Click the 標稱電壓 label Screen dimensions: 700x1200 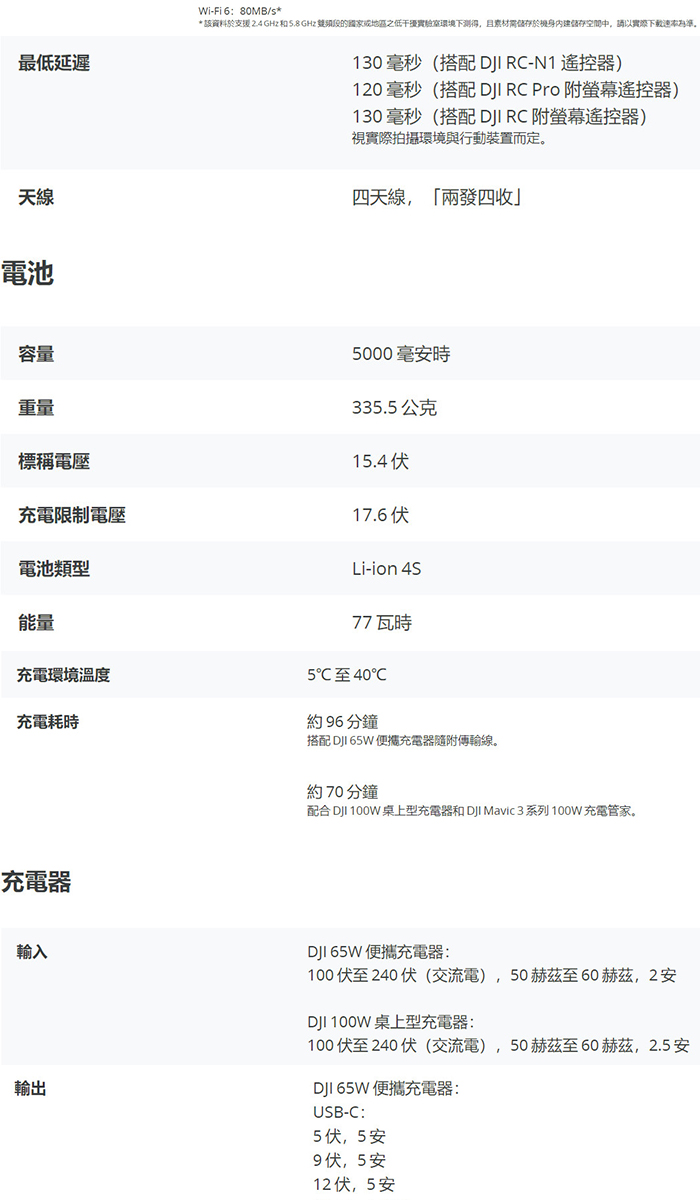(54, 462)
